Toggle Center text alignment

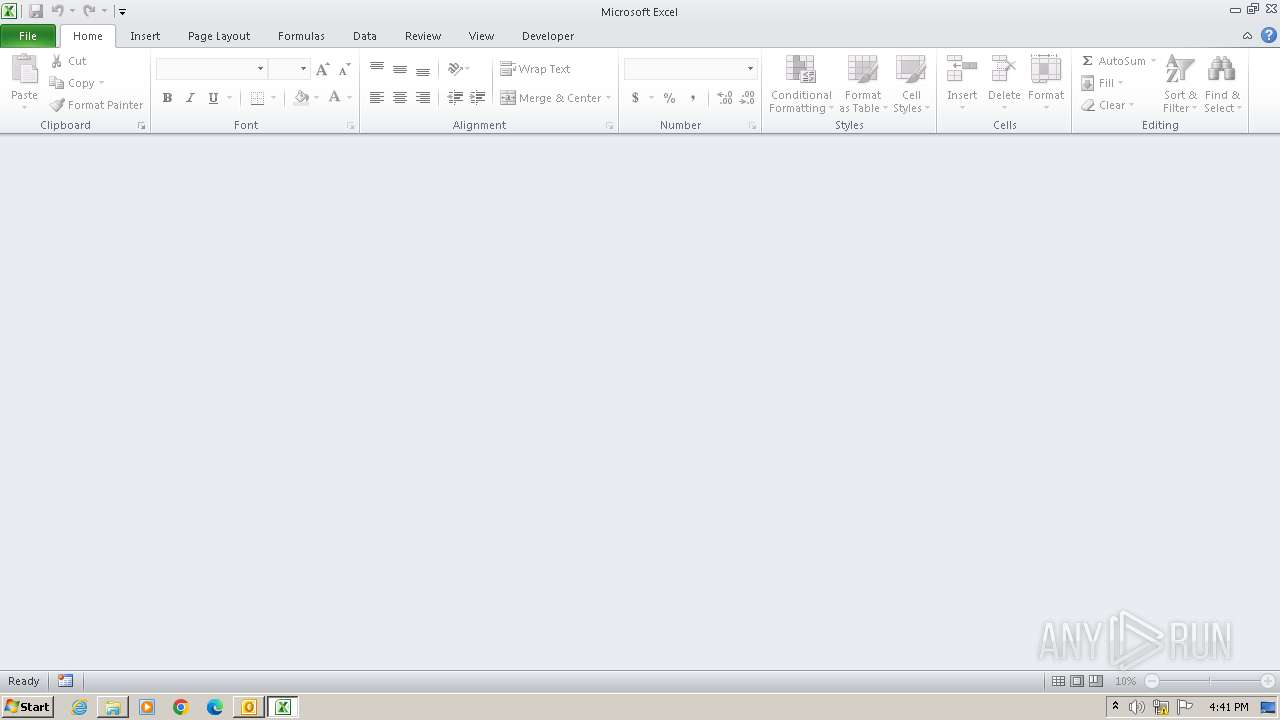[400, 98]
